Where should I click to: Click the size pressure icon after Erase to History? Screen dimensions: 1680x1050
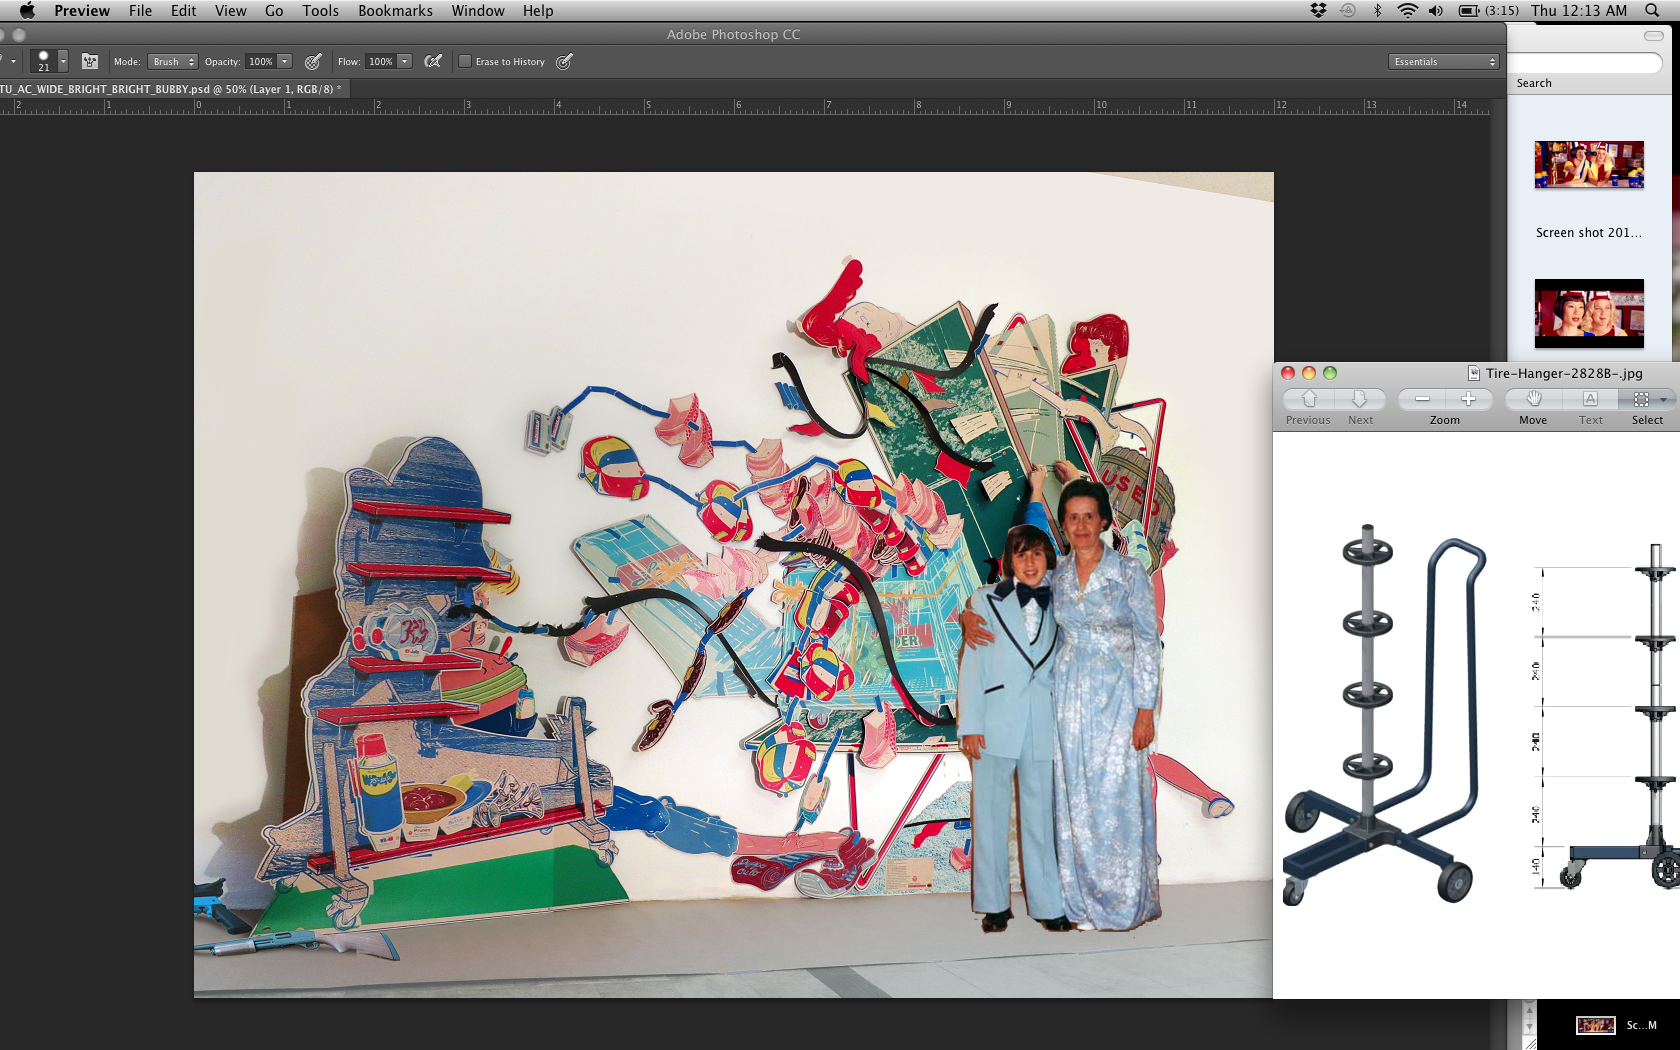click(x=564, y=62)
